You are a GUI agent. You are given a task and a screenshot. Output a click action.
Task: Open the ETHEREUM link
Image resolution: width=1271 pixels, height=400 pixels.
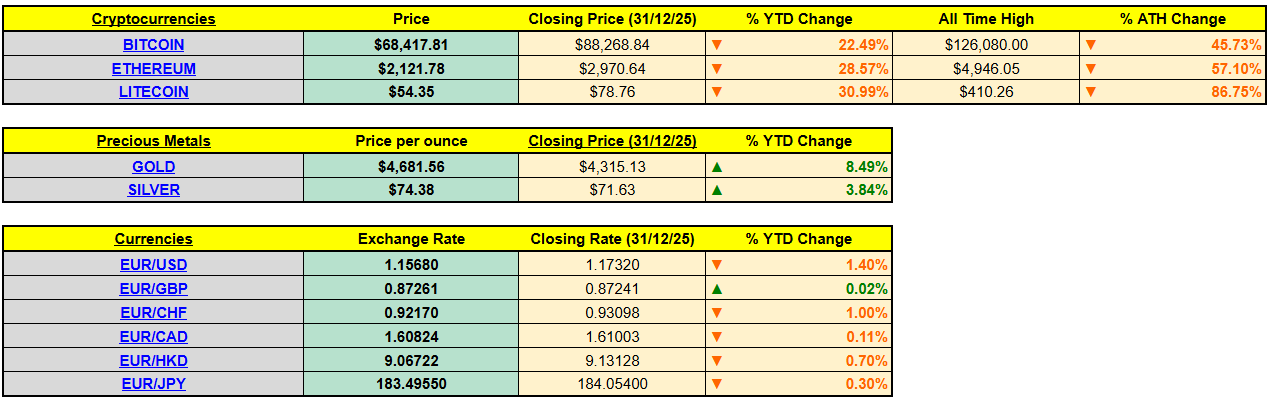point(153,68)
